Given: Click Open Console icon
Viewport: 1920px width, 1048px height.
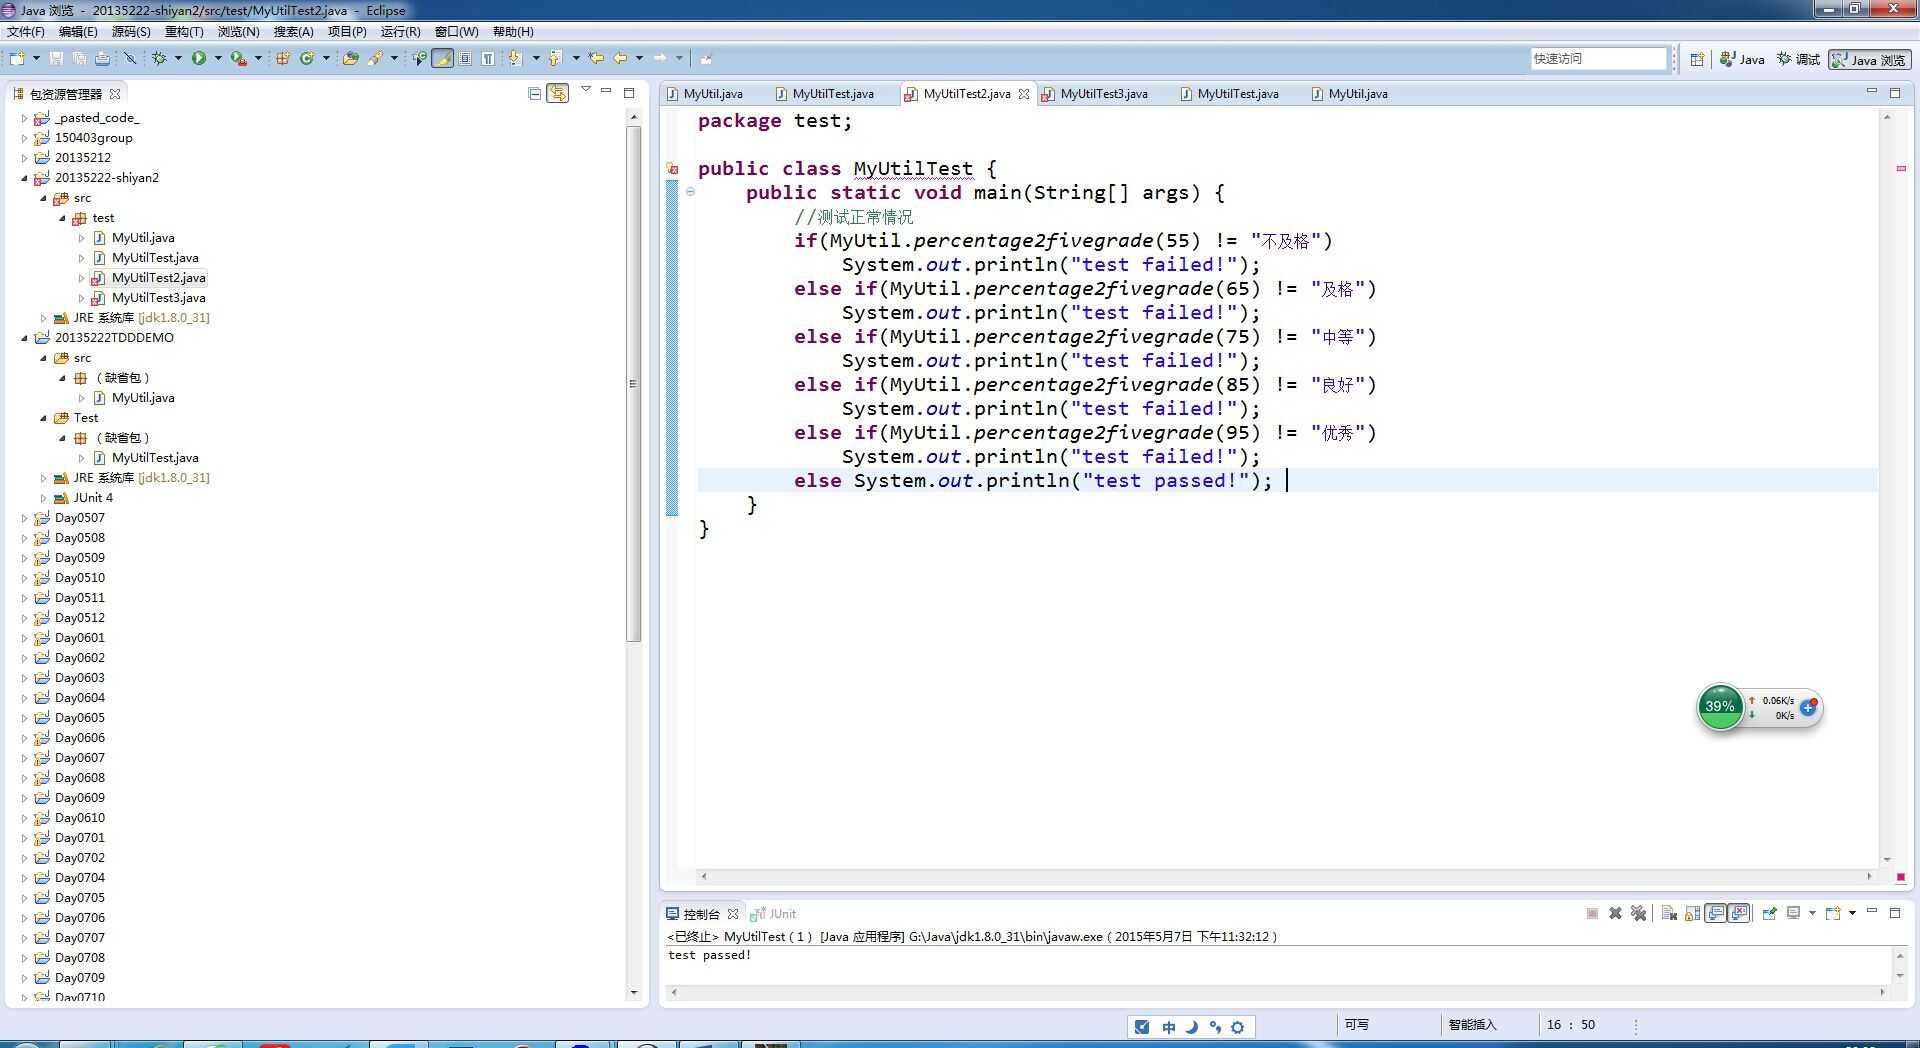Looking at the screenshot, I should (1833, 914).
